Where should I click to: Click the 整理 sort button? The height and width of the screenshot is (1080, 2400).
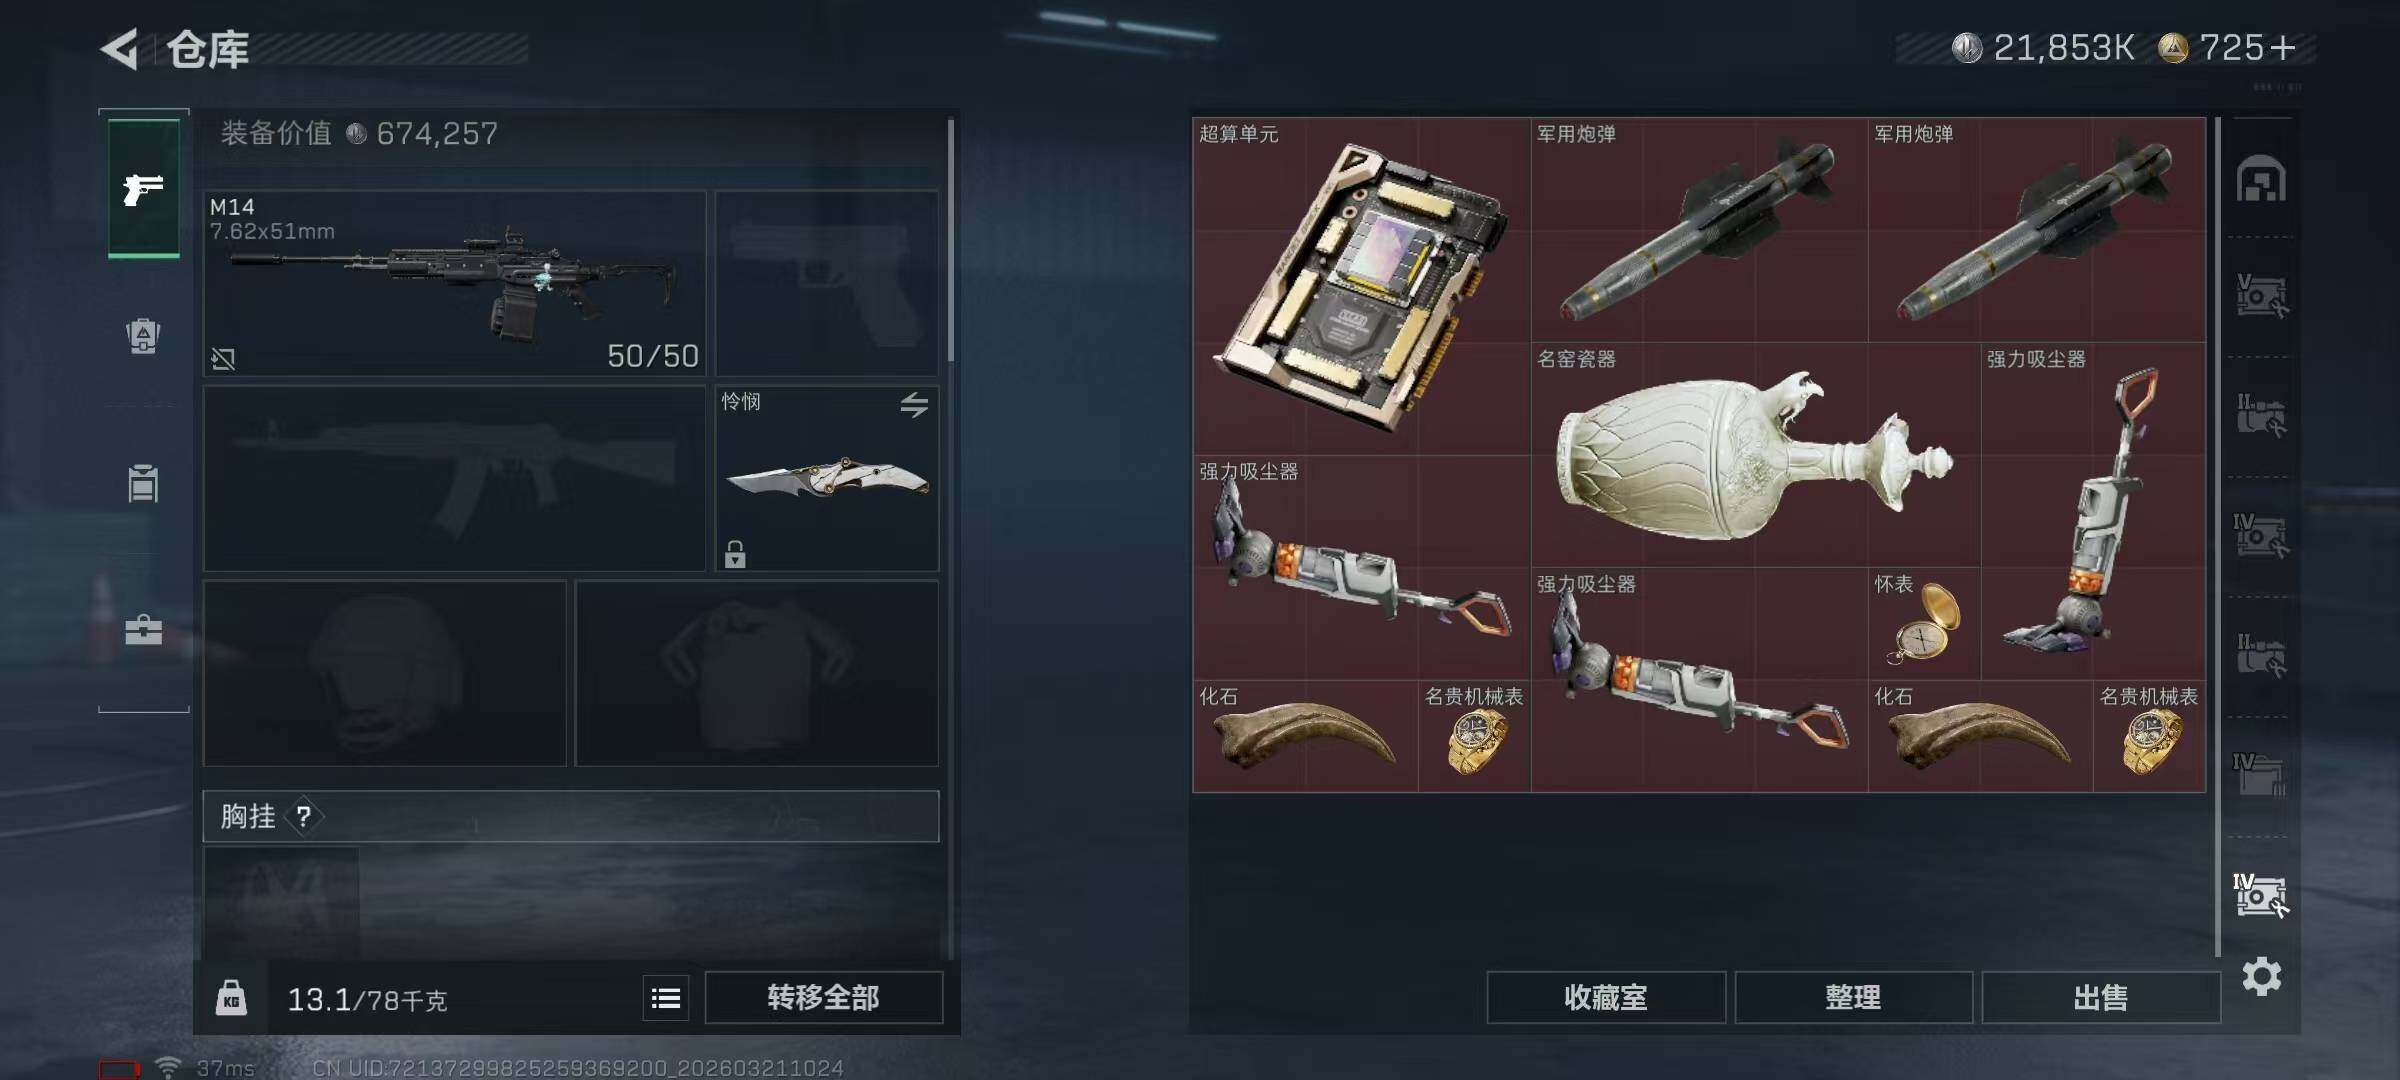point(1853,998)
